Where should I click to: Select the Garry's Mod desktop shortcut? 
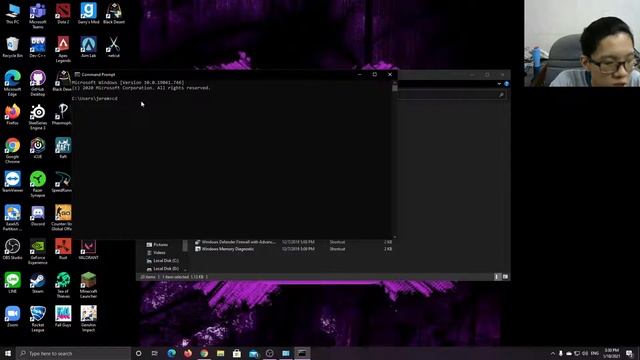(89, 13)
